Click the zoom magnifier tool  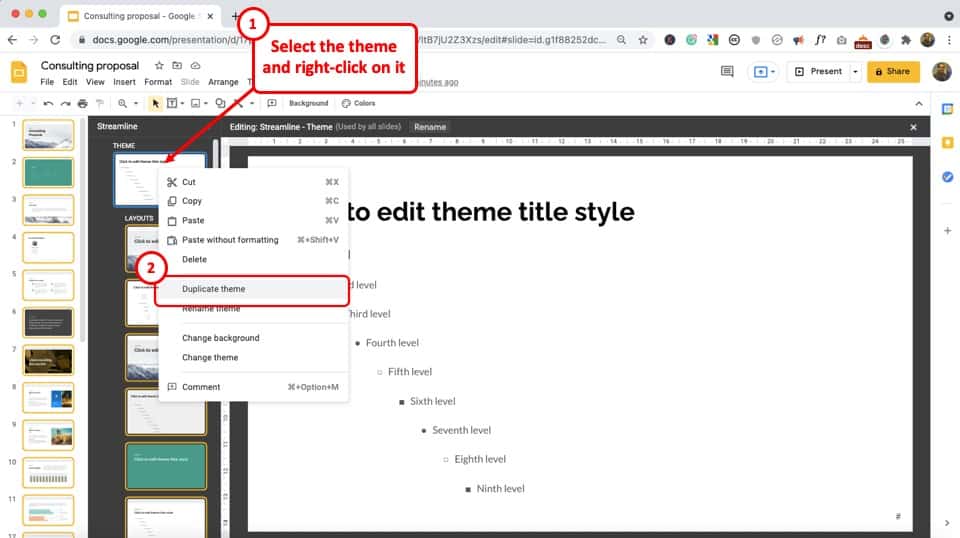coord(122,103)
